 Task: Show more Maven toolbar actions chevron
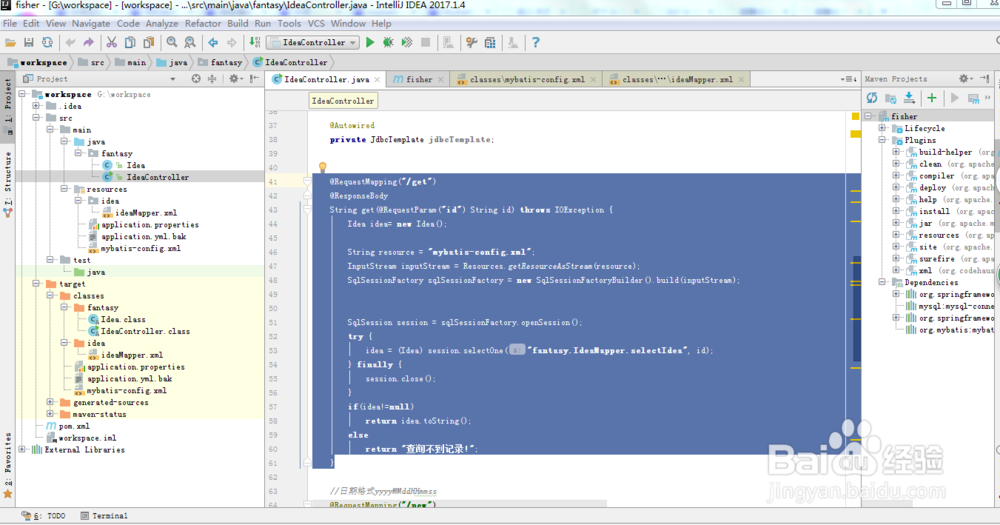pos(988,98)
